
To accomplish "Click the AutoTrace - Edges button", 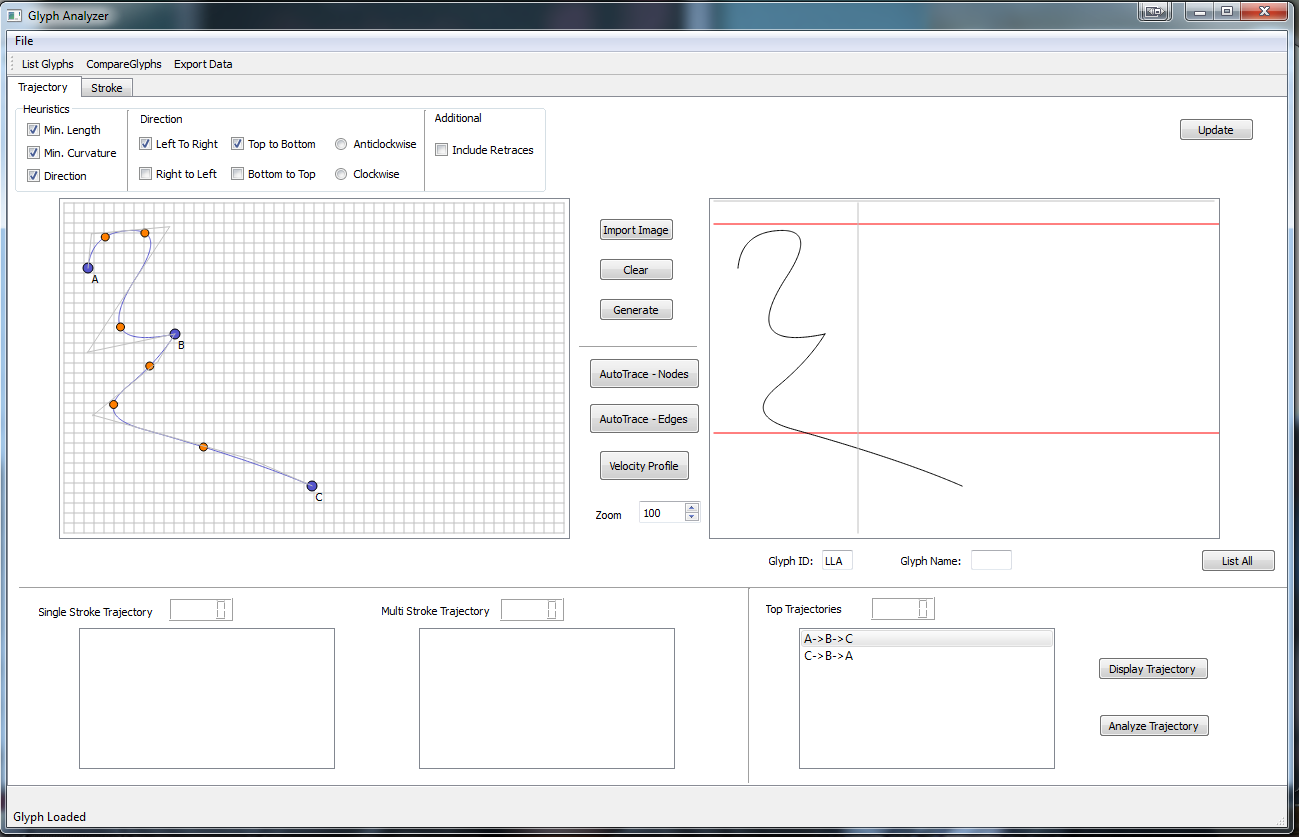I will (644, 419).
